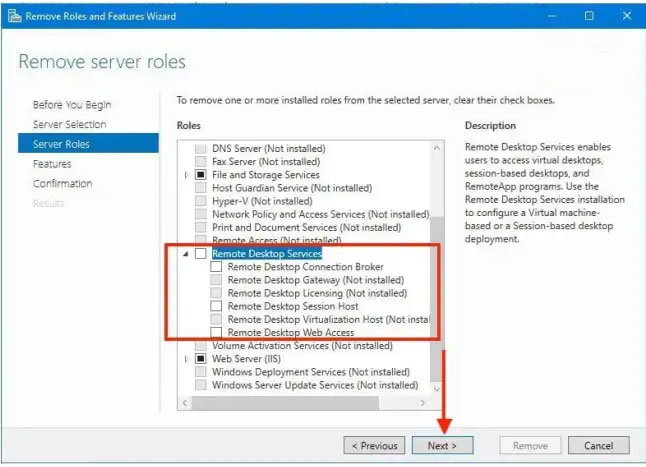Click Windows Server Update Services checkbox
Screen dimensions: 646x467
click(201, 385)
